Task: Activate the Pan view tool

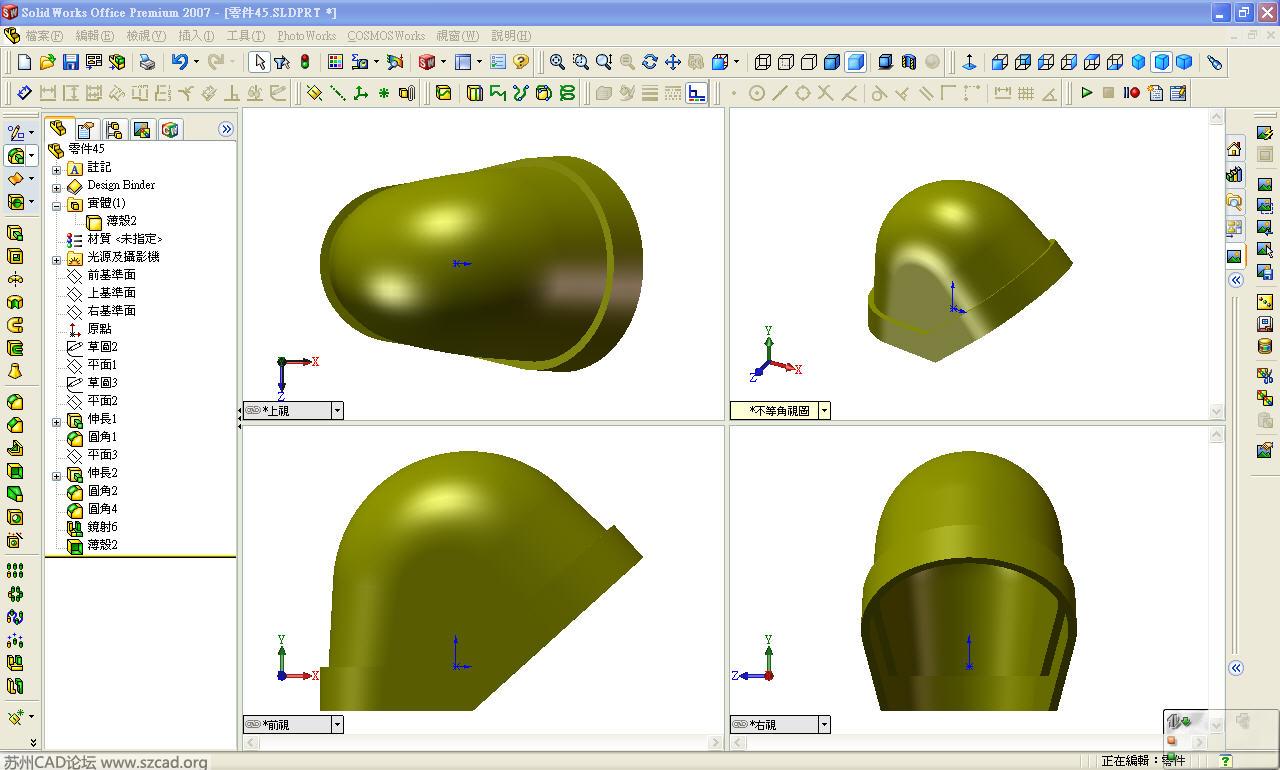Action: point(673,62)
